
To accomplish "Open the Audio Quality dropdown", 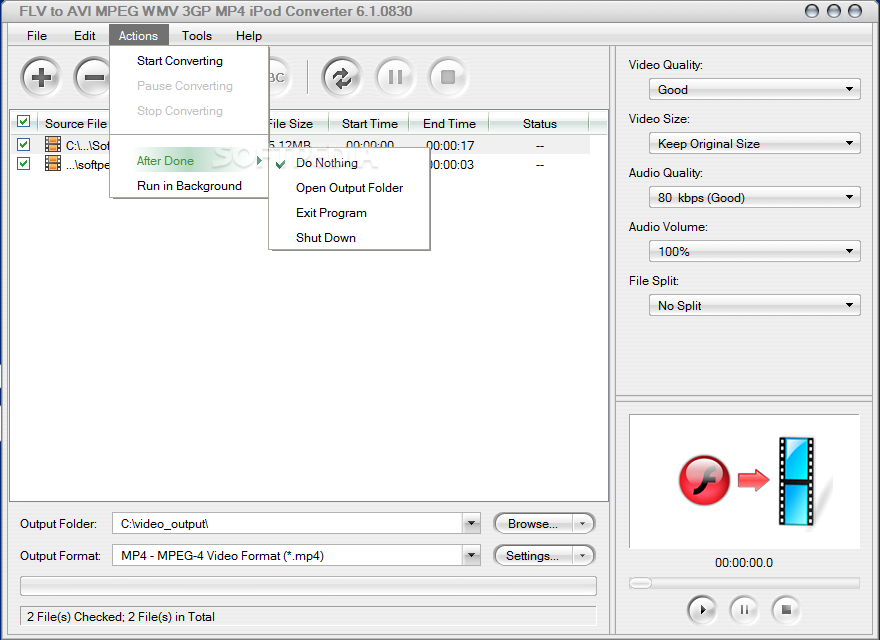I will click(x=754, y=197).
